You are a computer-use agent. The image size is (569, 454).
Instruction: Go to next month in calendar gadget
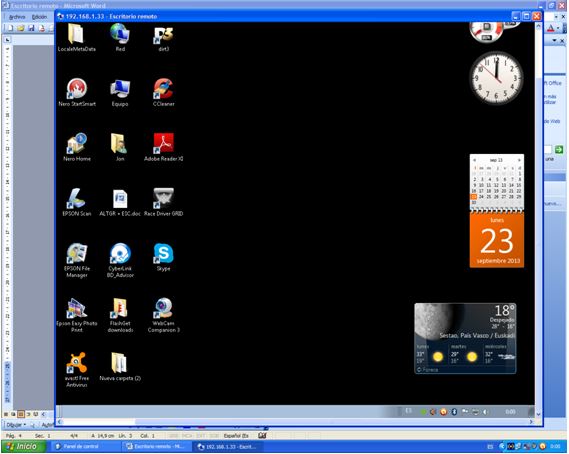tap(519, 160)
